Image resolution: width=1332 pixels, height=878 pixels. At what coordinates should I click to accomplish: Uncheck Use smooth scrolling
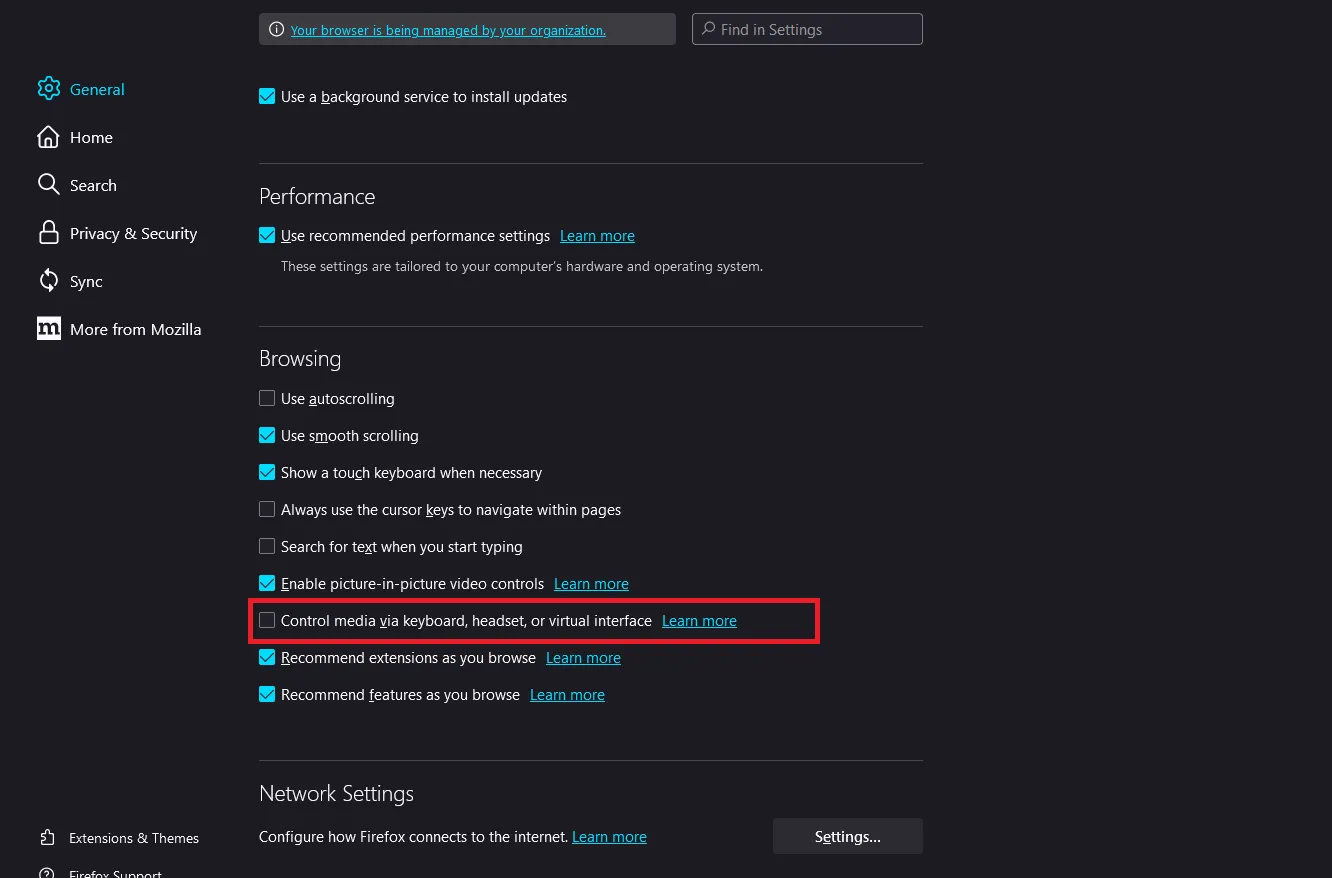tap(267, 435)
